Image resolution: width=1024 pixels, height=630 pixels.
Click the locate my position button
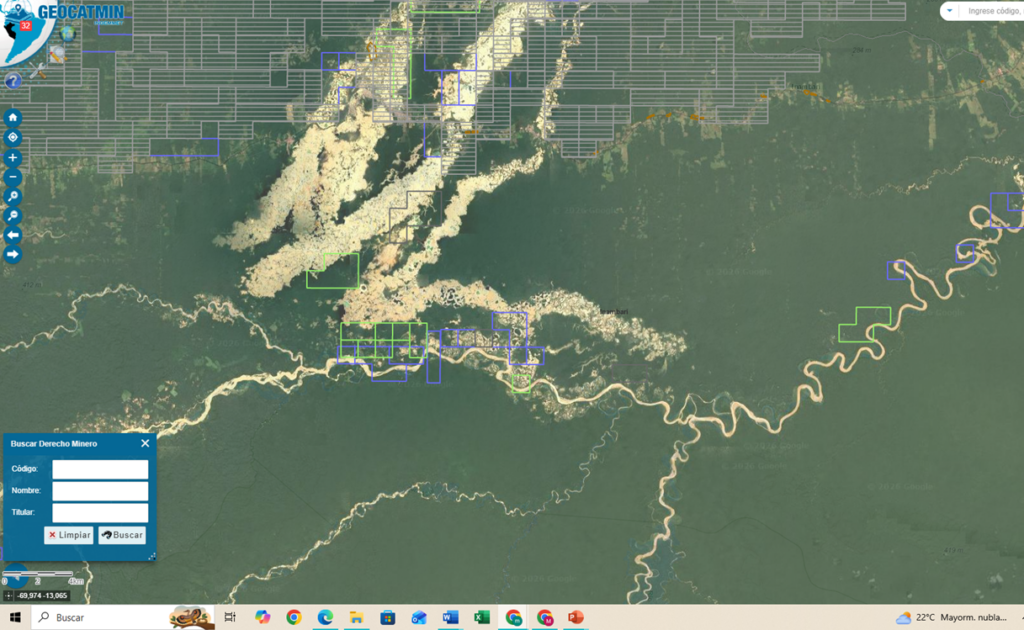tap(13, 137)
